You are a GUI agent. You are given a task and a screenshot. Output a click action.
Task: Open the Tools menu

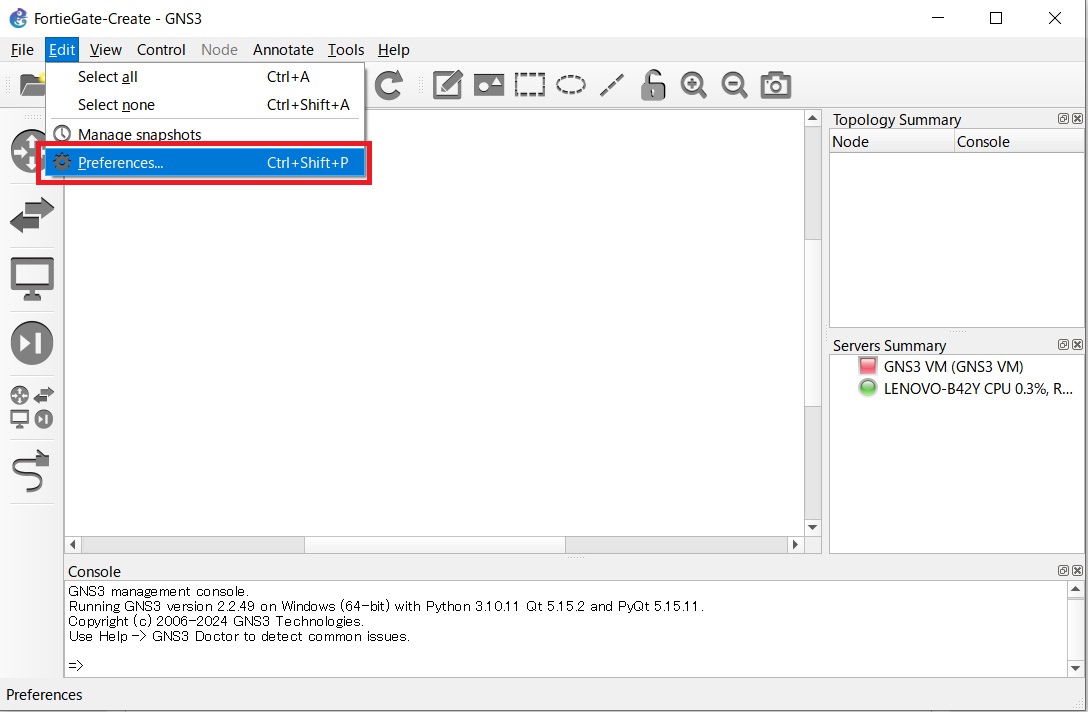click(346, 50)
